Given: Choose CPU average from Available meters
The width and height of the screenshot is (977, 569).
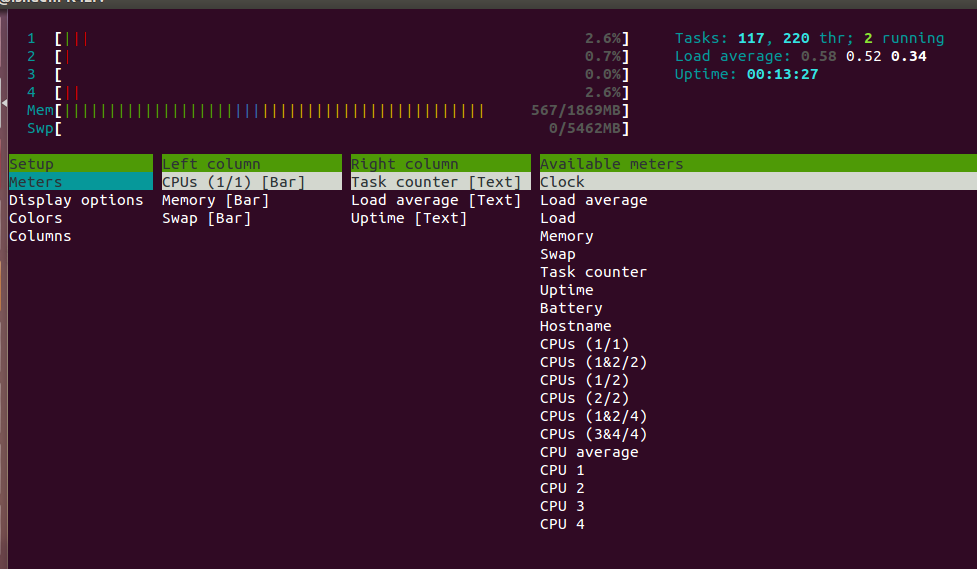Looking at the screenshot, I should click(x=589, y=452).
